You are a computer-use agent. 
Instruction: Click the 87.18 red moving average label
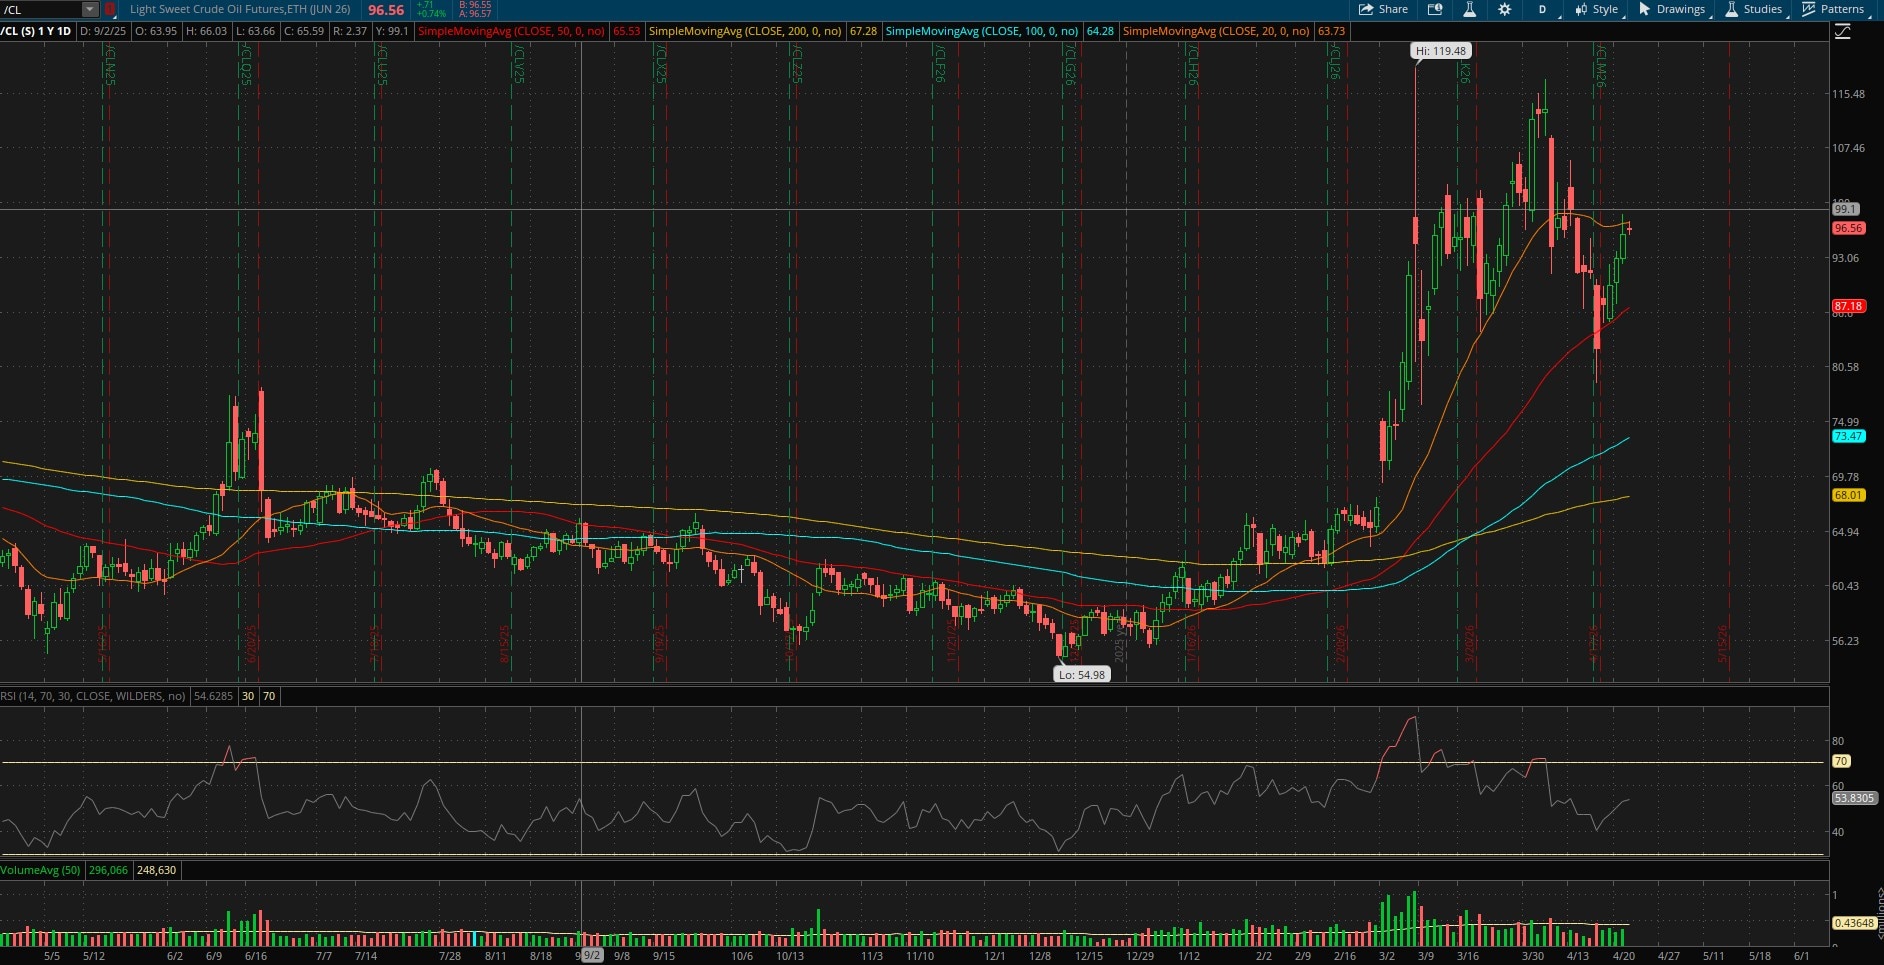(x=1848, y=306)
